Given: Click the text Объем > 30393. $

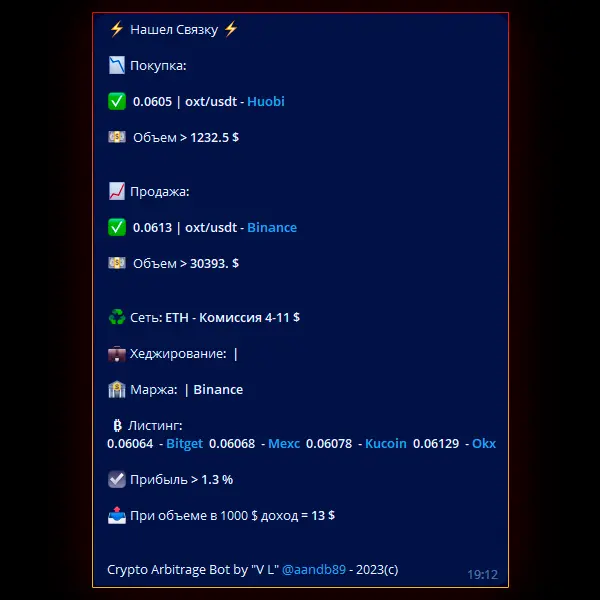Looking at the screenshot, I should (x=186, y=263).
